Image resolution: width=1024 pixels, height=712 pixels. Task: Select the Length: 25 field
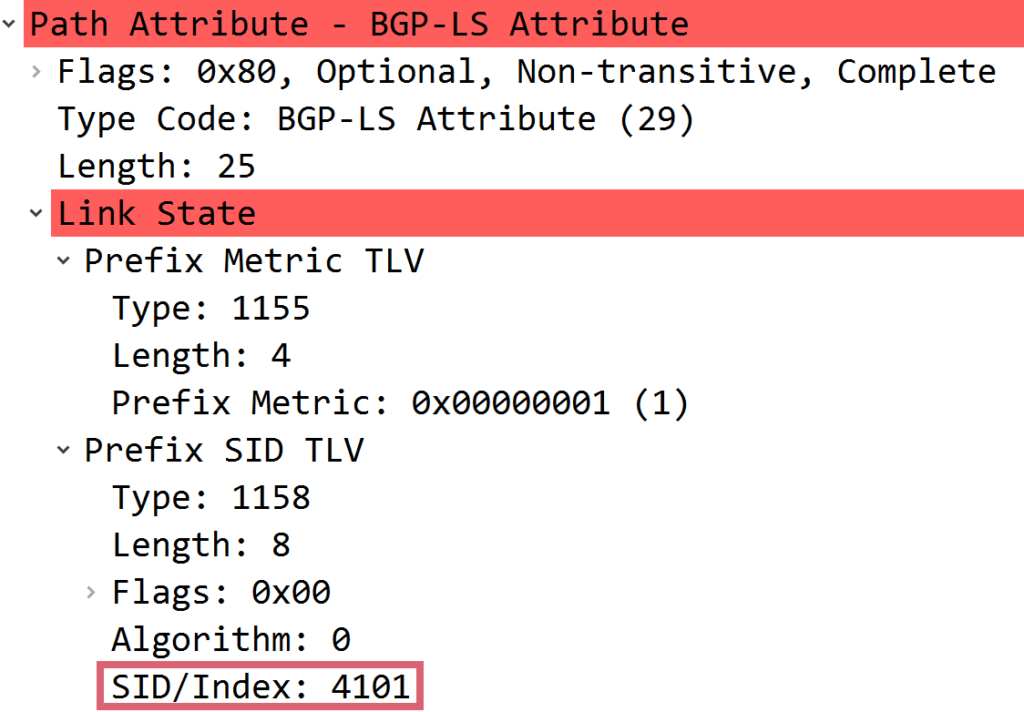pyautogui.click(x=156, y=166)
